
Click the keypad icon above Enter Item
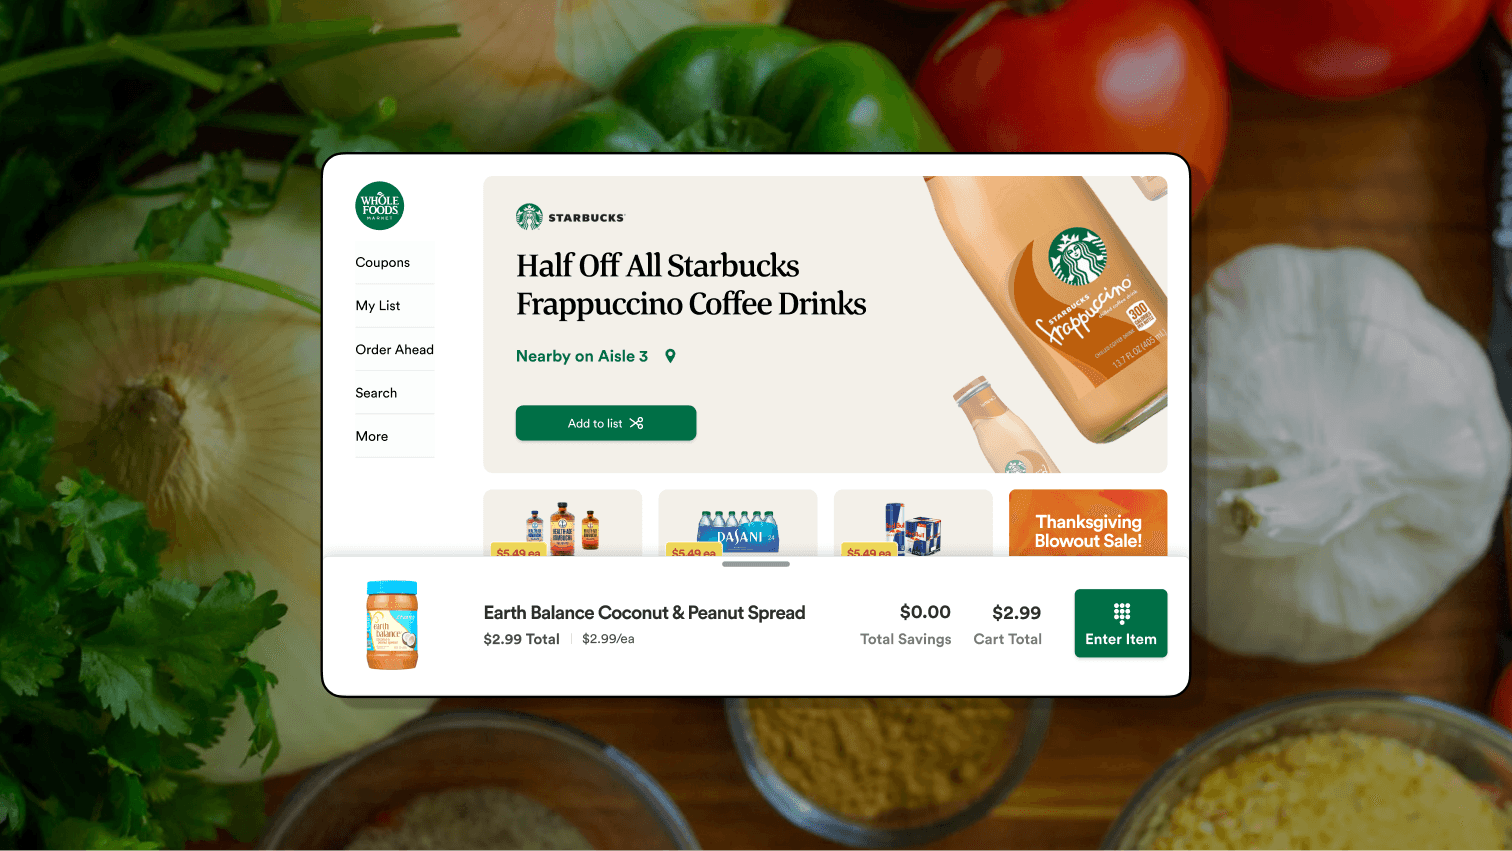click(x=1121, y=613)
